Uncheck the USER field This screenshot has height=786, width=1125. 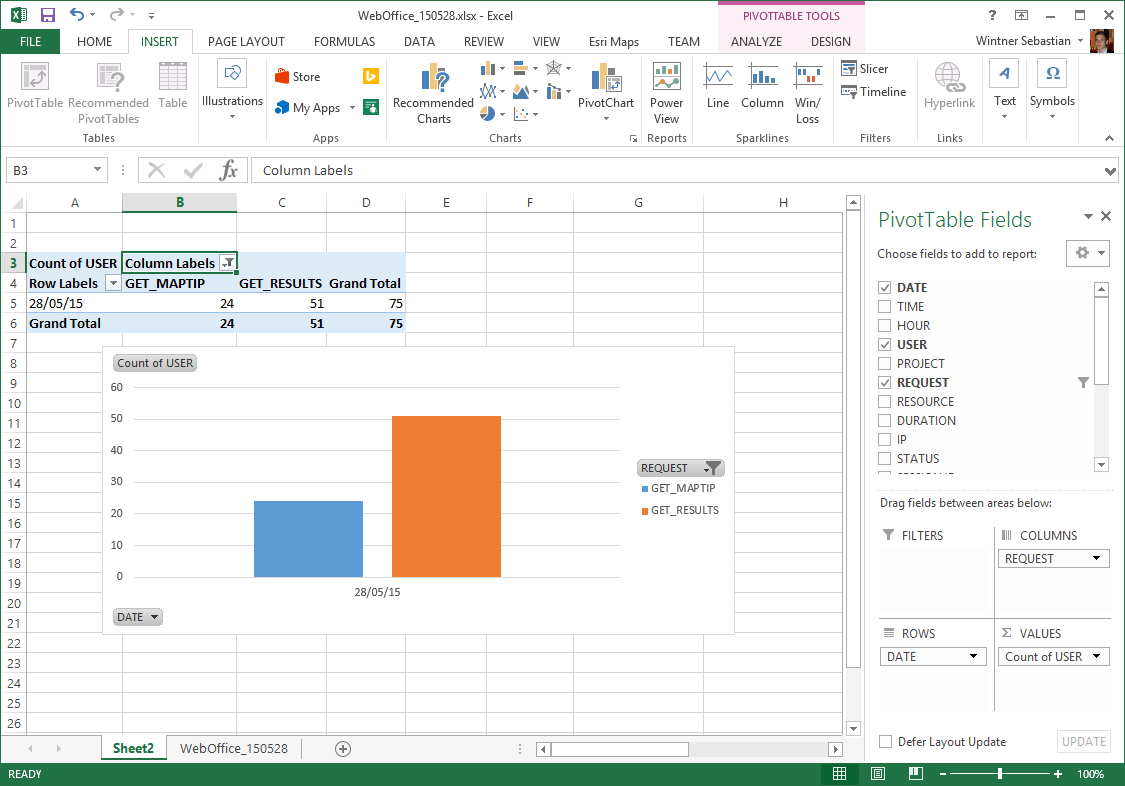coord(886,344)
